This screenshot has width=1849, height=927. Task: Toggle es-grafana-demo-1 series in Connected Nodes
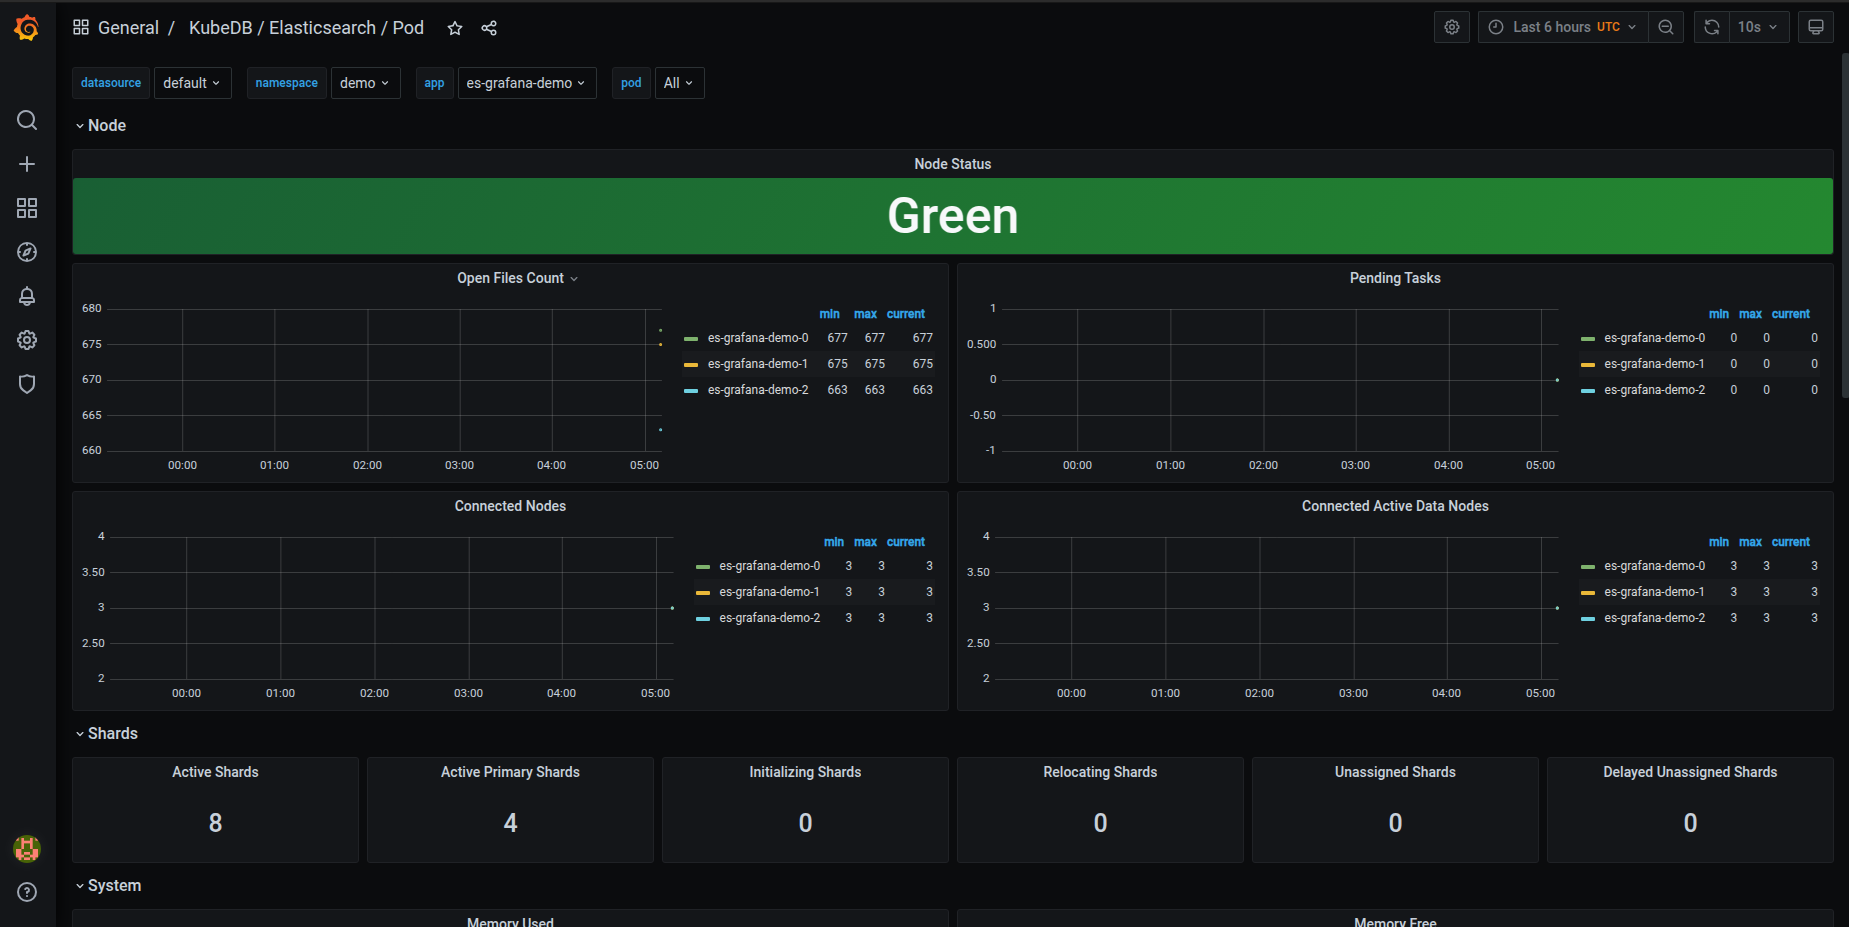tap(769, 592)
